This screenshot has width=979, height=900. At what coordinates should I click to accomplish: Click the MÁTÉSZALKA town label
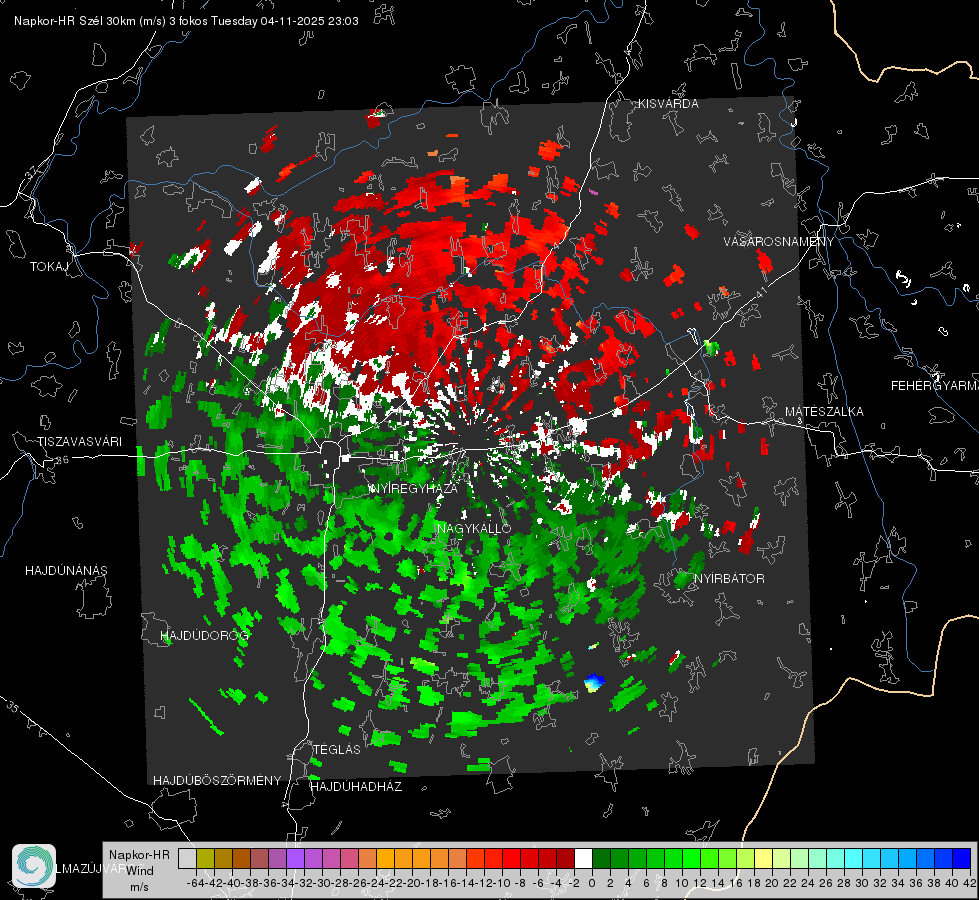point(824,412)
